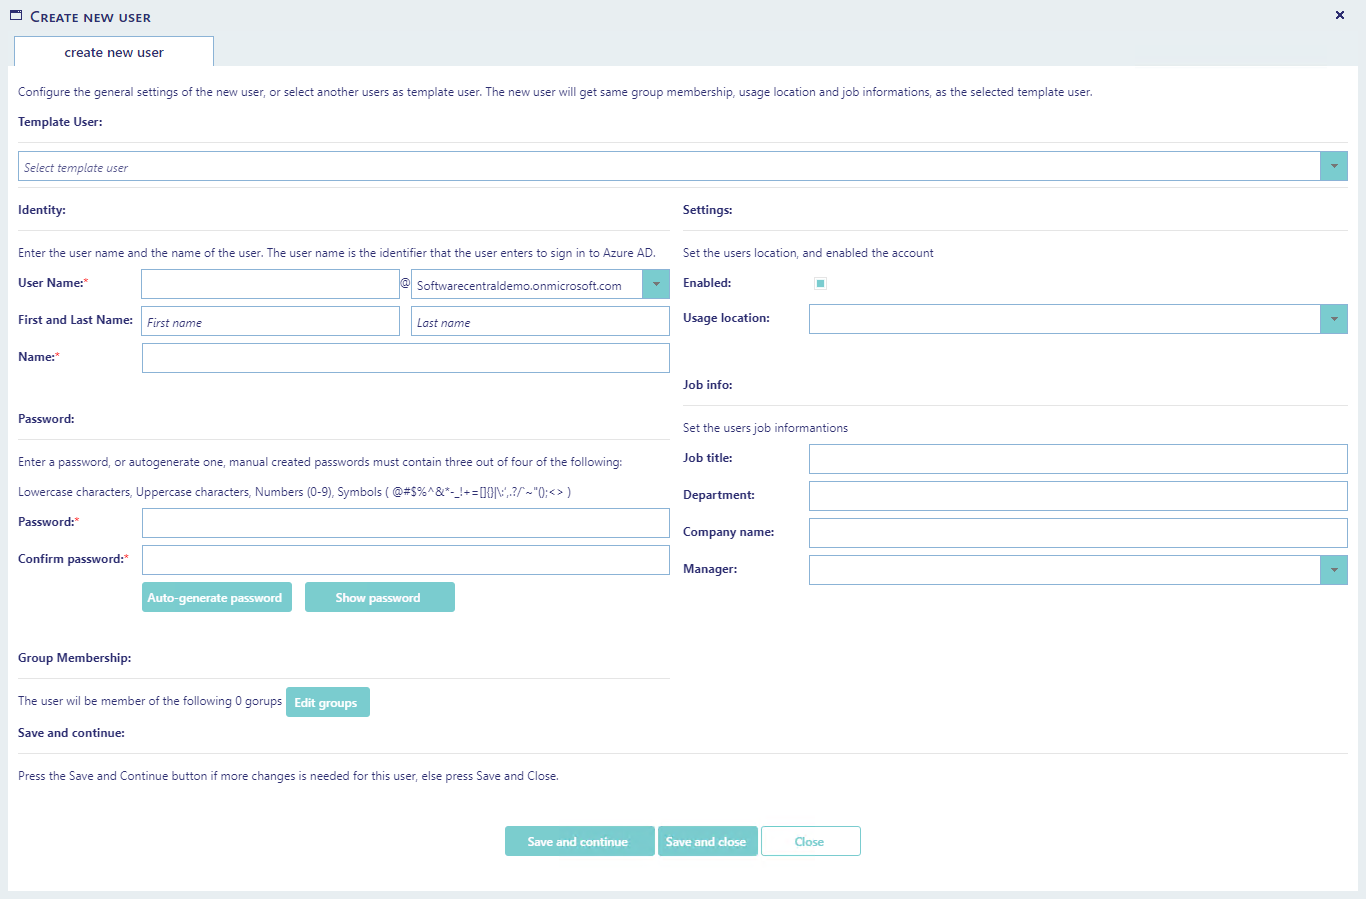Focus the Name input field
This screenshot has height=899, width=1366.
coord(406,358)
